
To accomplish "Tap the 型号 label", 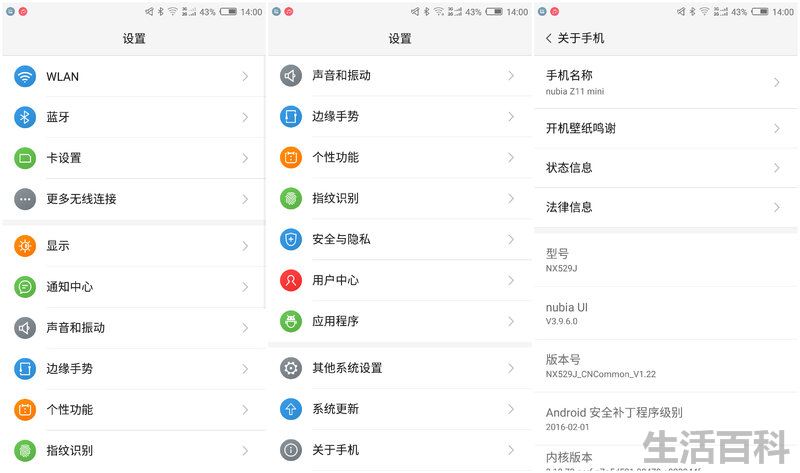I will 557,254.
